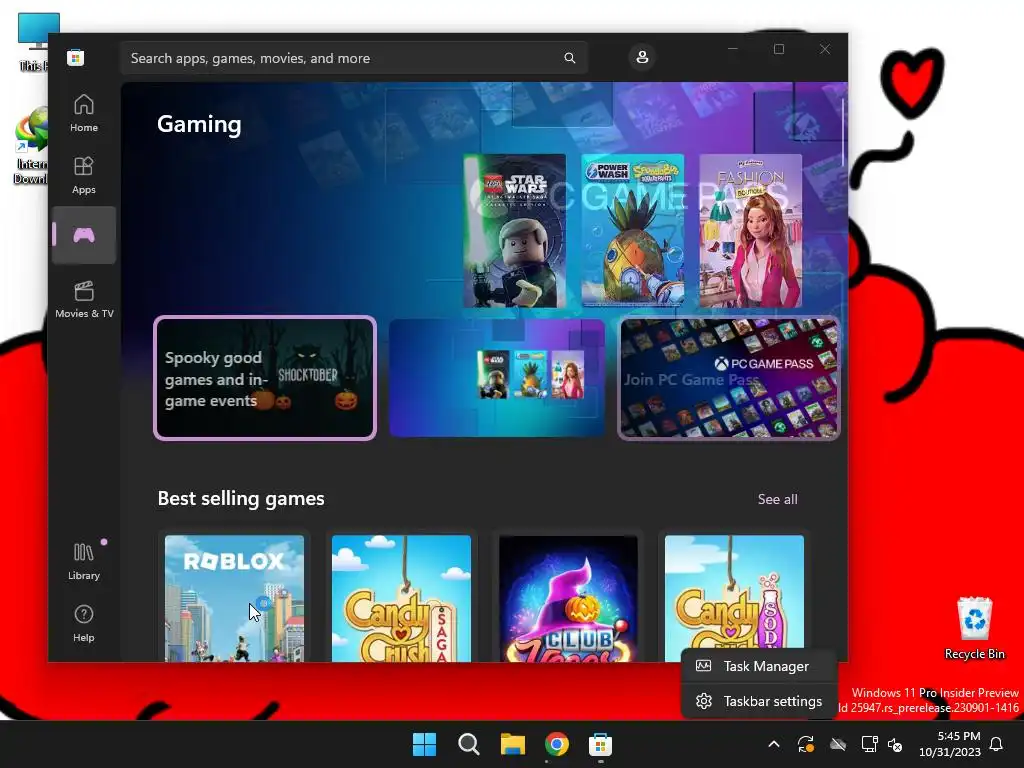The width and height of the screenshot is (1024, 768).
Task: Open the account profile icon
Action: pos(642,57)
